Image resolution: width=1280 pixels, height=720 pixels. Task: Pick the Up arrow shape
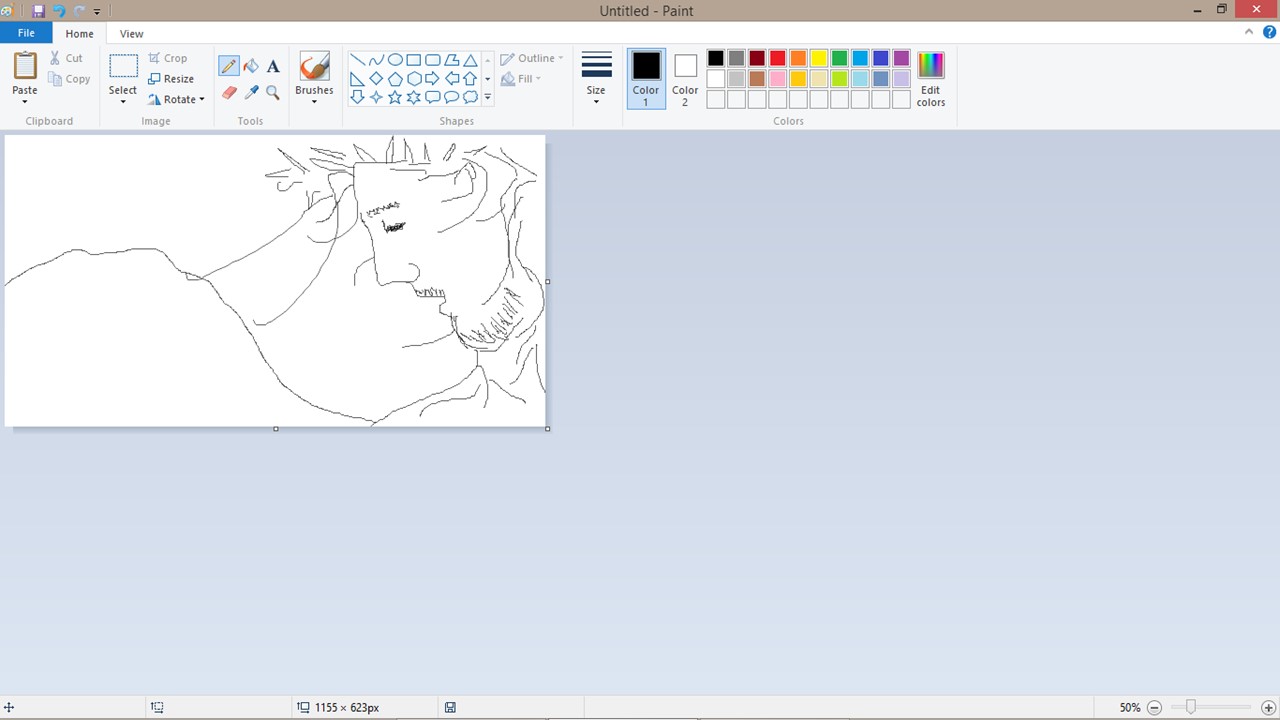[x=470, y=79]
